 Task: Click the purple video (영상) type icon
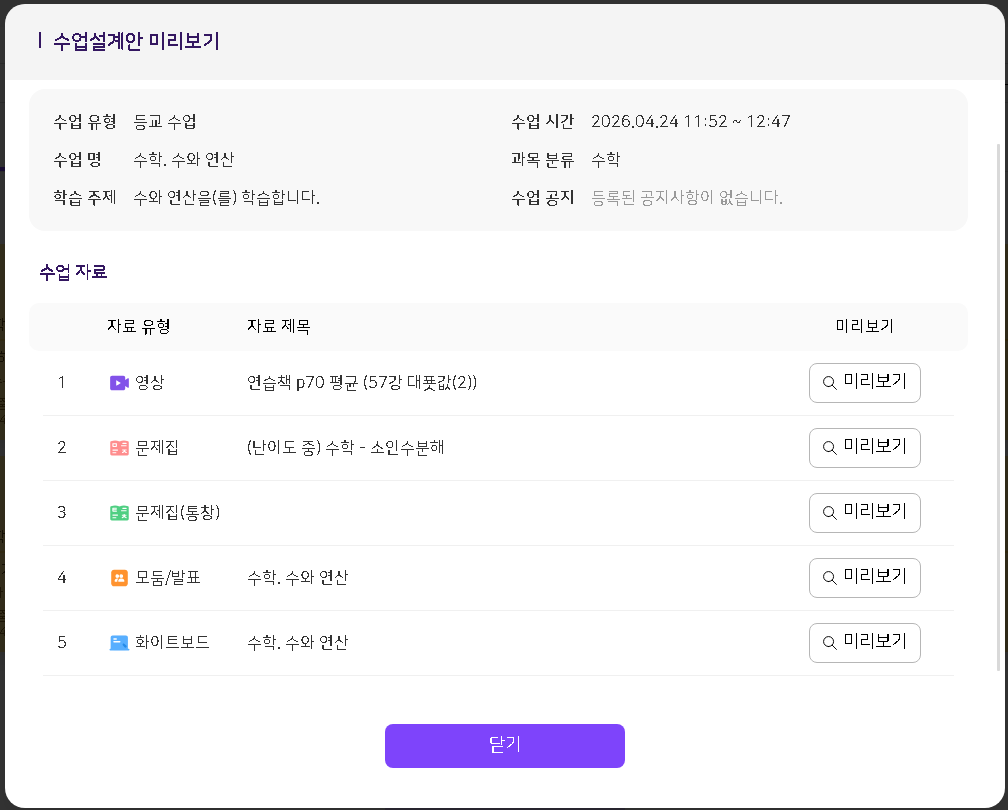pos(119,383)
